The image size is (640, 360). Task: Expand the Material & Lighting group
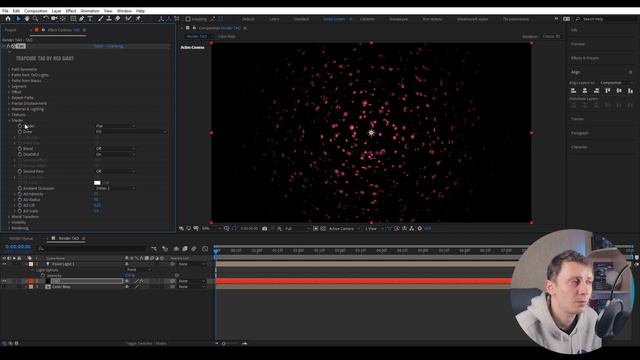pyautogui.click(x=9, y=109)
